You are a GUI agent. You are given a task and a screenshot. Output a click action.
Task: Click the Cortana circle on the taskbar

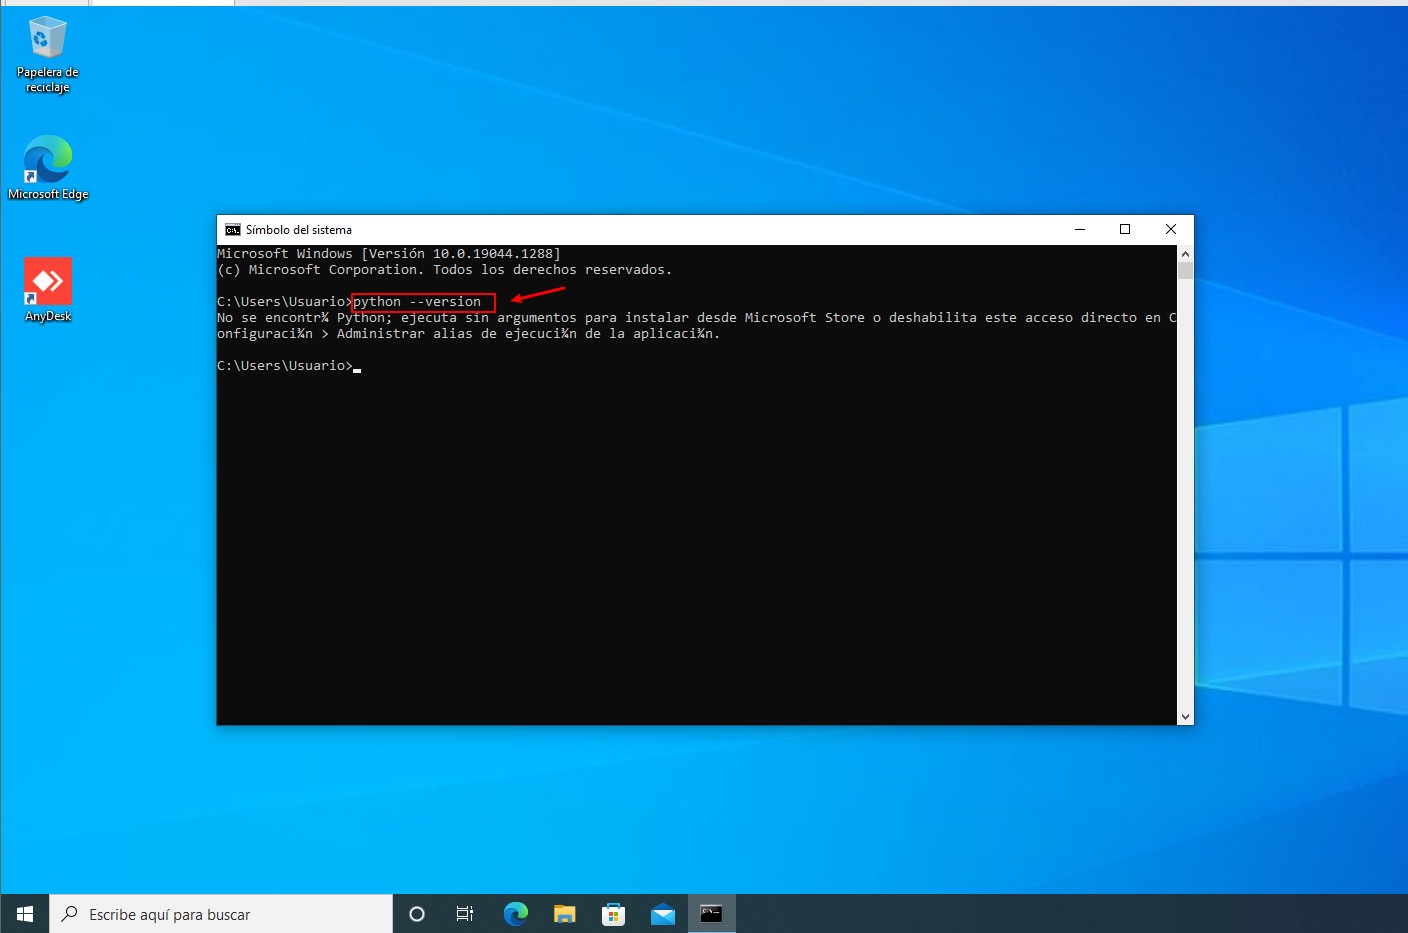[416, 913]
